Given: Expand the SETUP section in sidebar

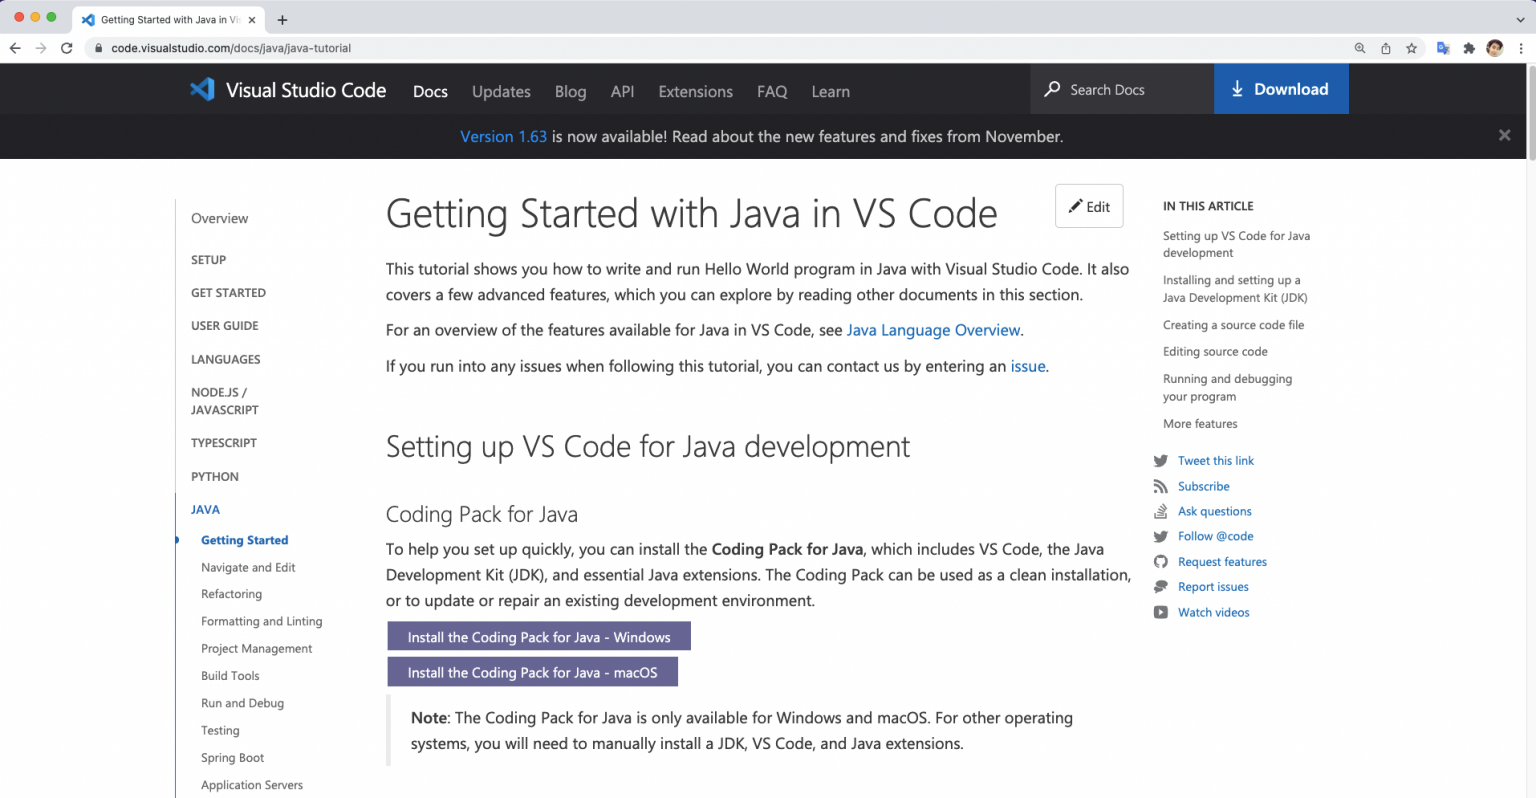Looking at the screenshot, I should pyautogui.click(x=208, y=260).
